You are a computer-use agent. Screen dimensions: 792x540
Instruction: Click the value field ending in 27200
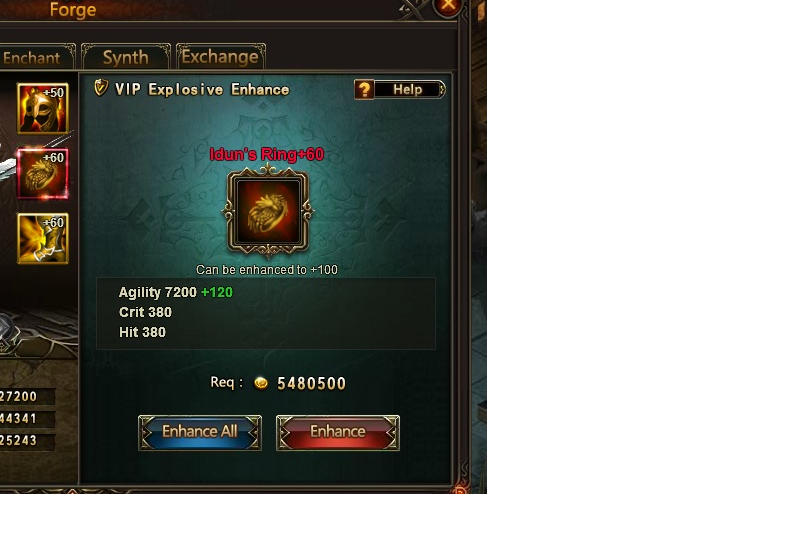click(27, 397)
